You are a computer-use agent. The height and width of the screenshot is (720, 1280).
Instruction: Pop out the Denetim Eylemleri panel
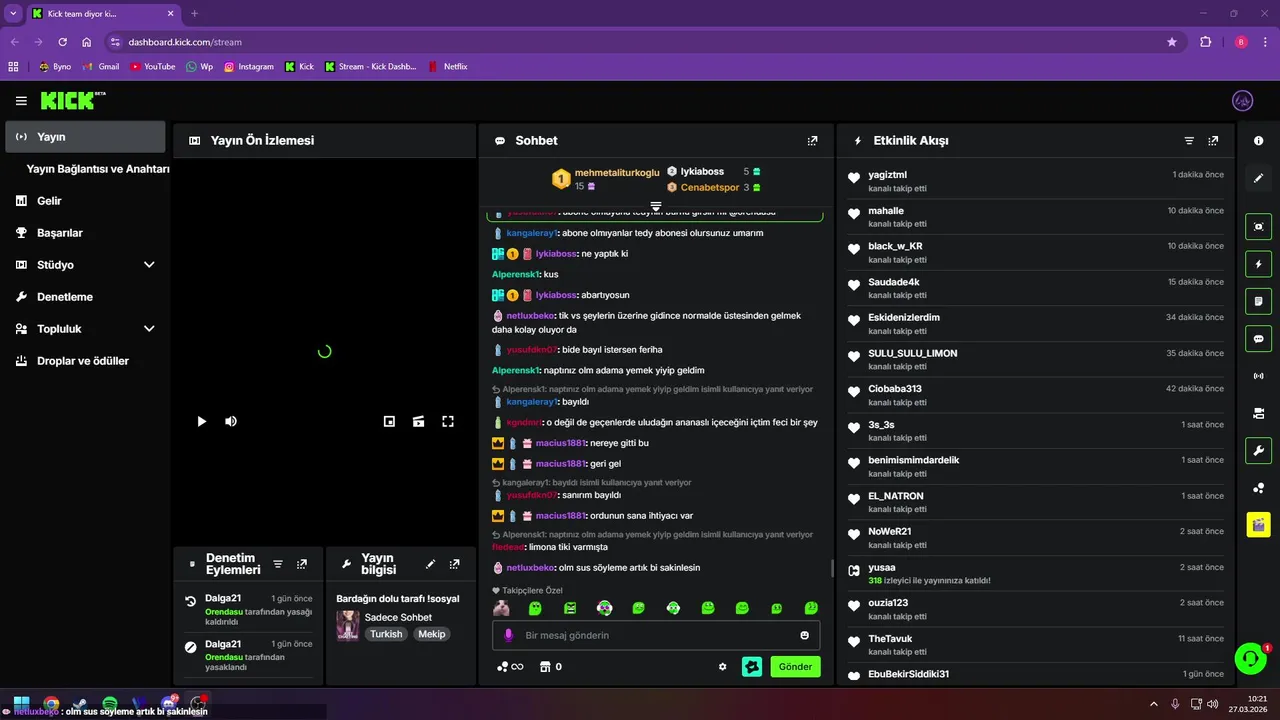coord(302,564)
